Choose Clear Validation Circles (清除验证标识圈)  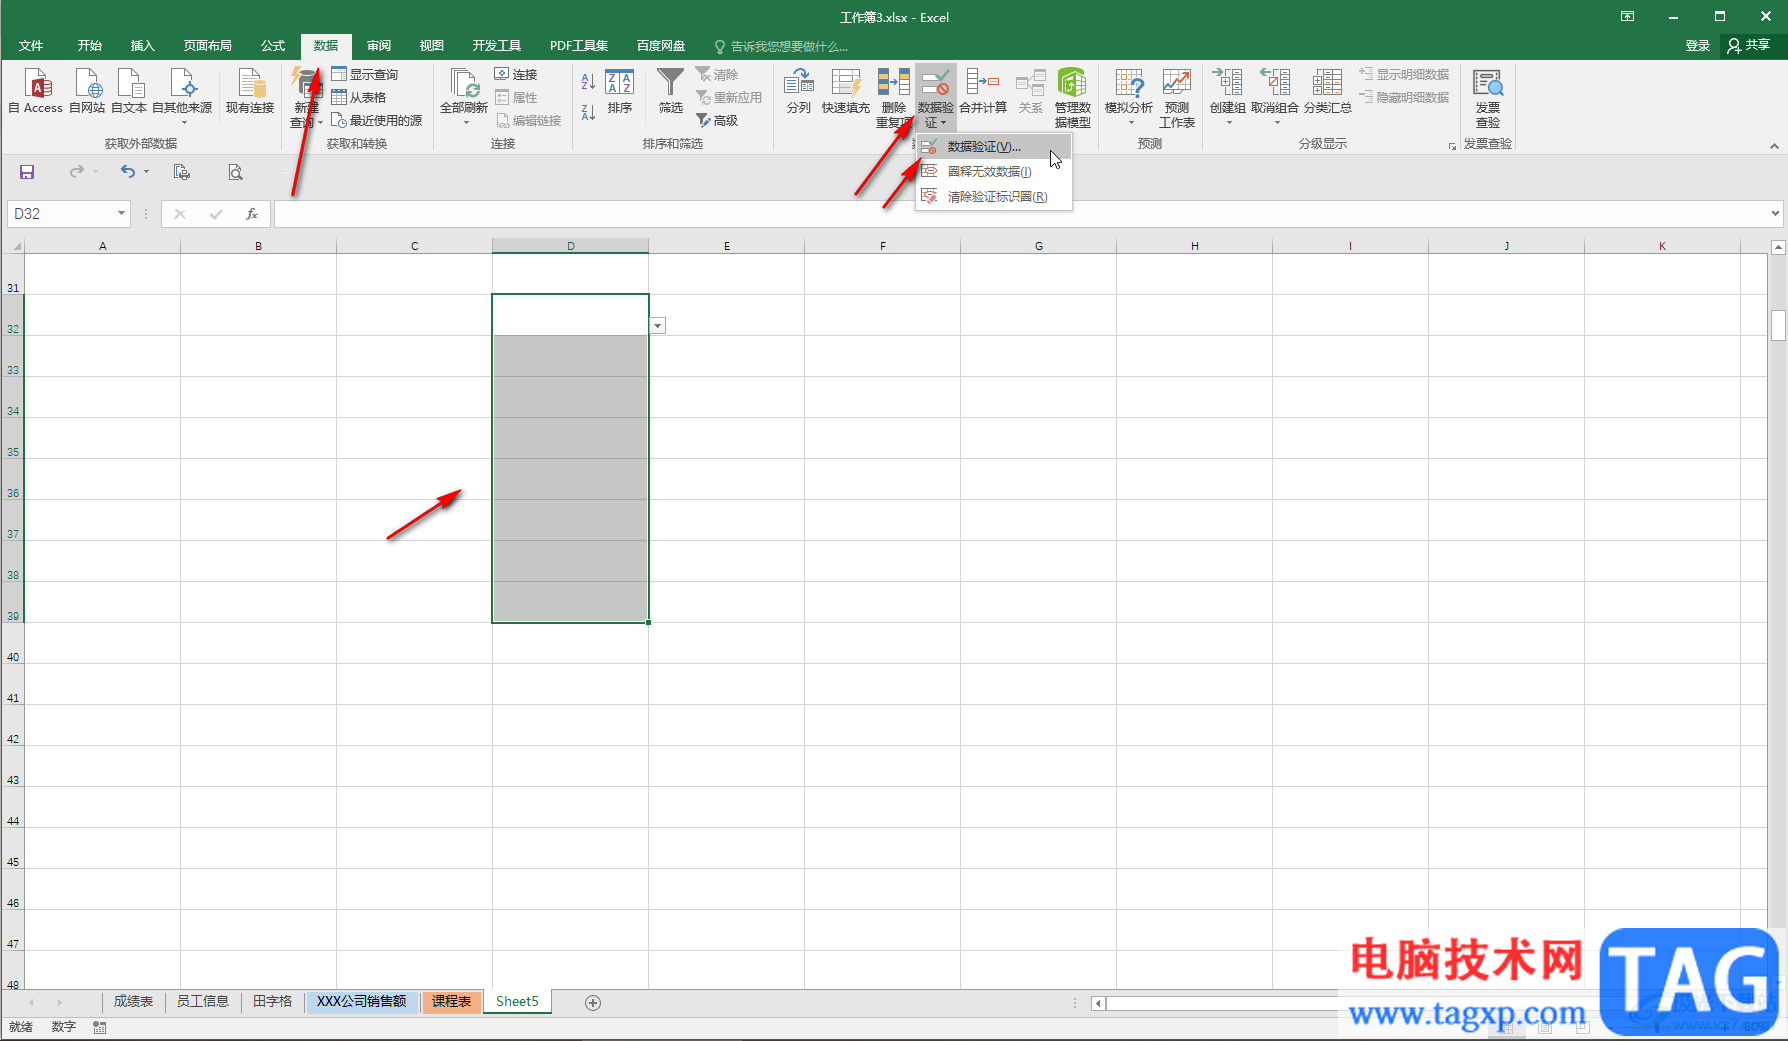[994, 197]
